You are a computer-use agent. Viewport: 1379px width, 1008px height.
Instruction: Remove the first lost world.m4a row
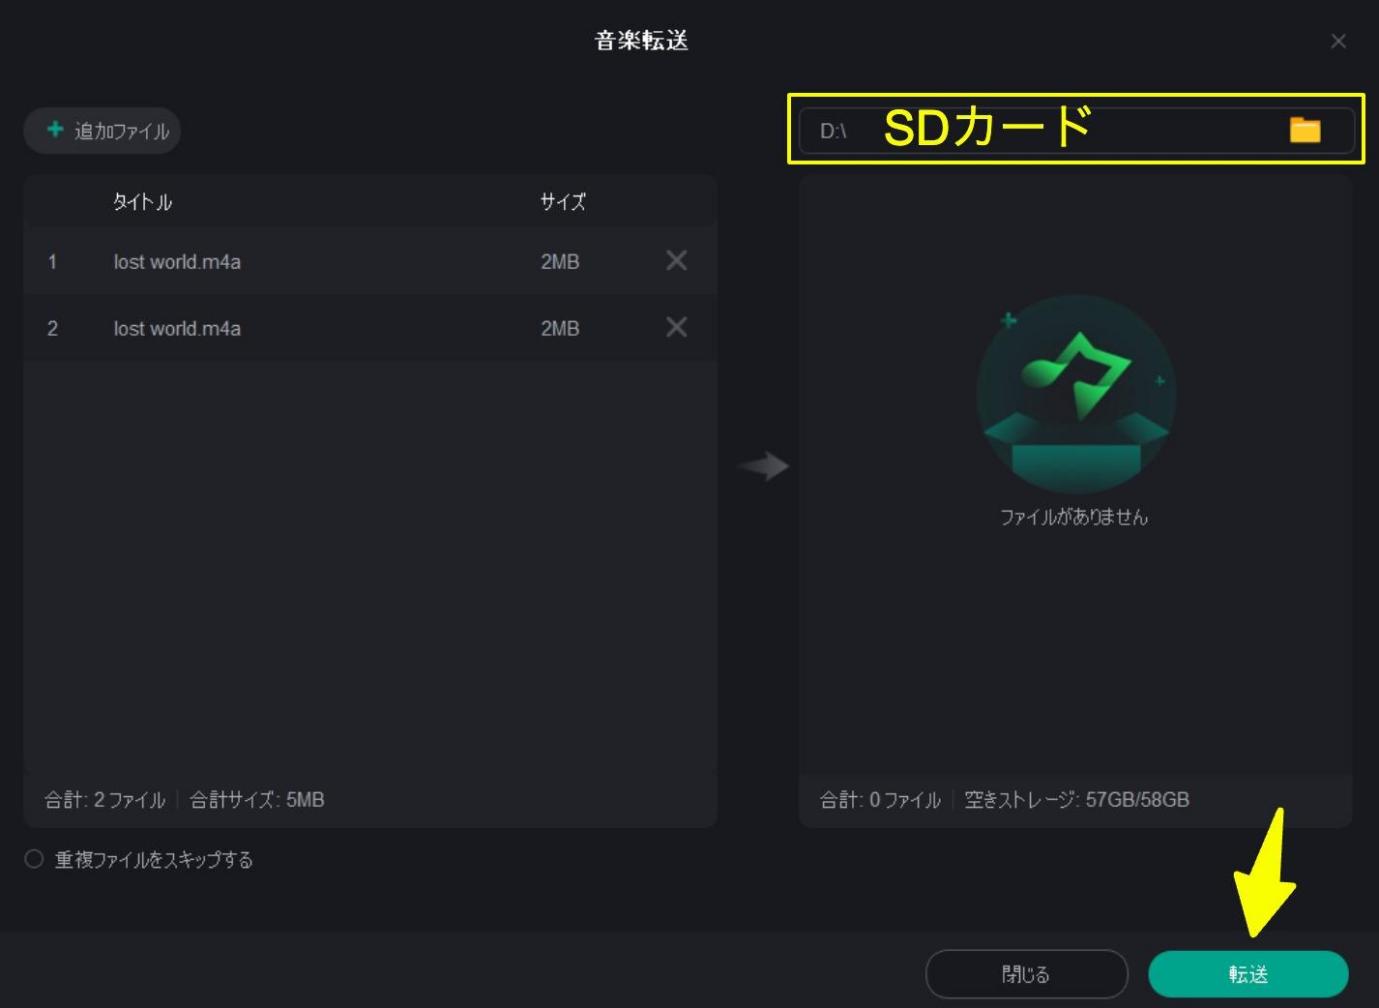[676, 261]
